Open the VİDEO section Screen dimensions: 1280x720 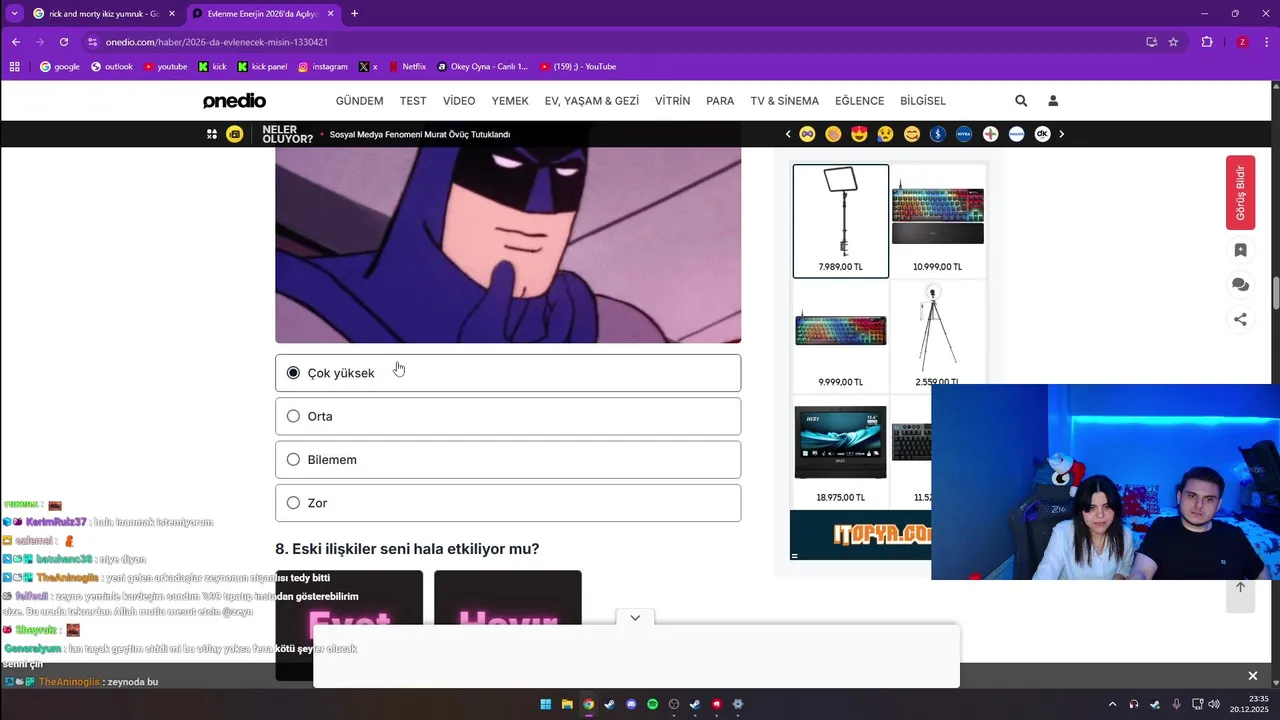[x=459, y=101]
